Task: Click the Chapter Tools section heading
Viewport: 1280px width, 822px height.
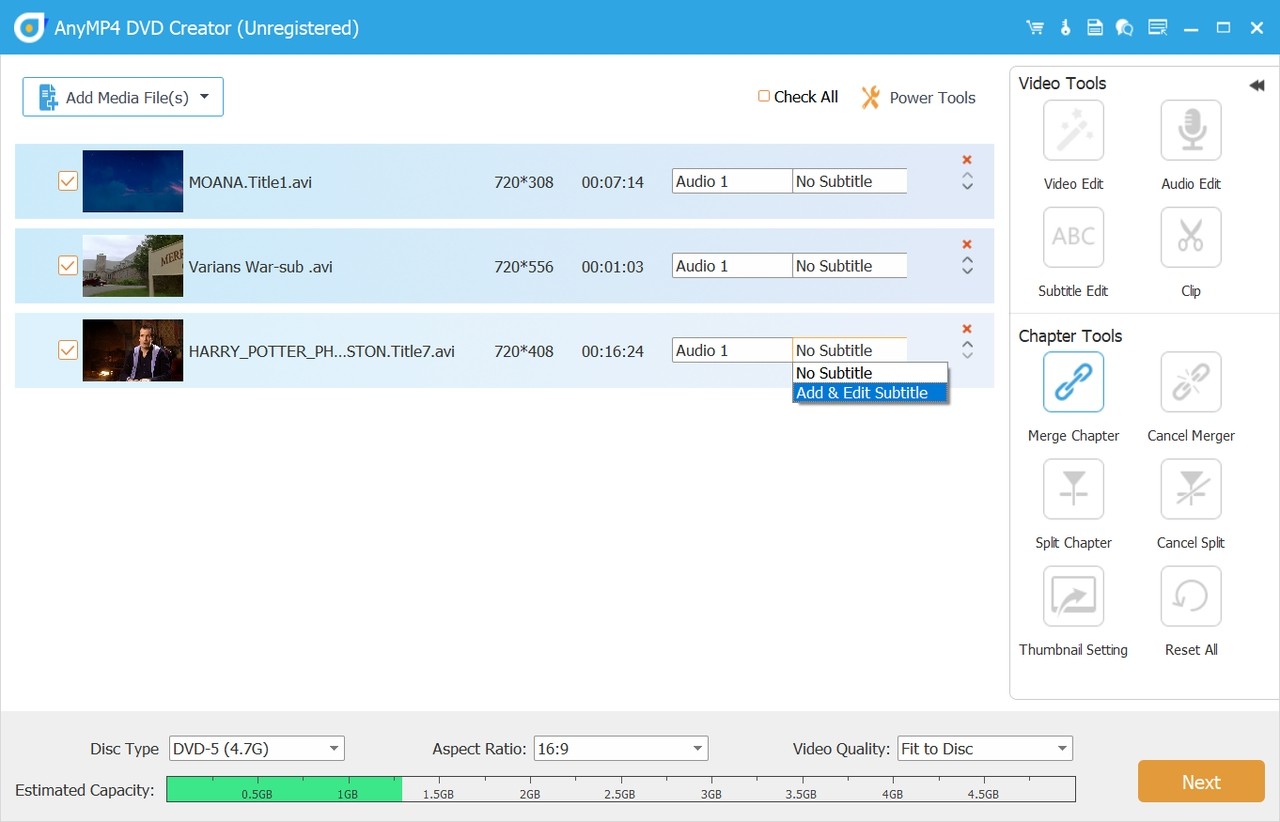Action: click(1070, 336)
